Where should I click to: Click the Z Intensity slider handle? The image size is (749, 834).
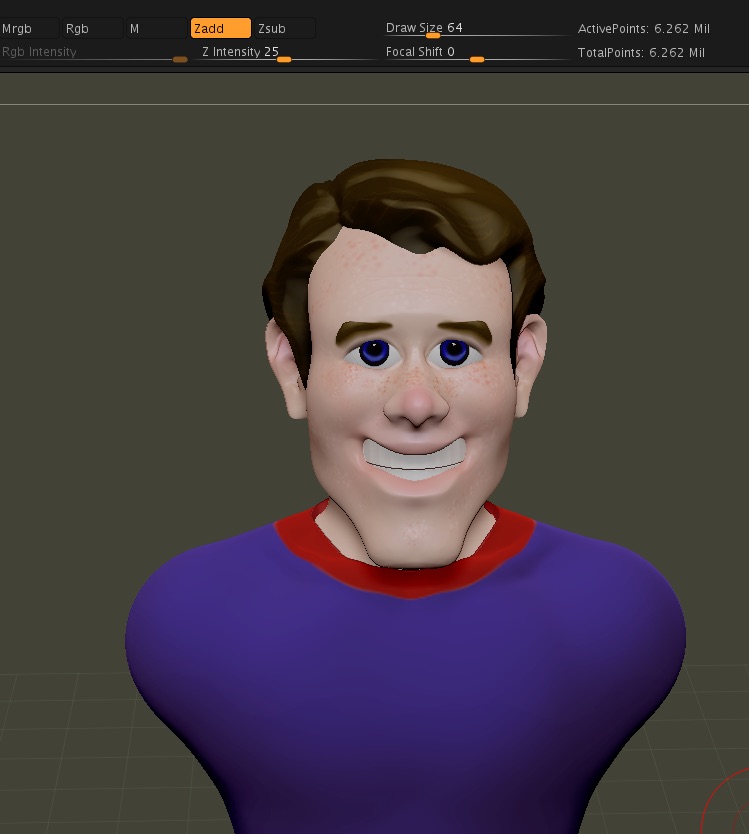pyautogui.click(x=284, y=60)
